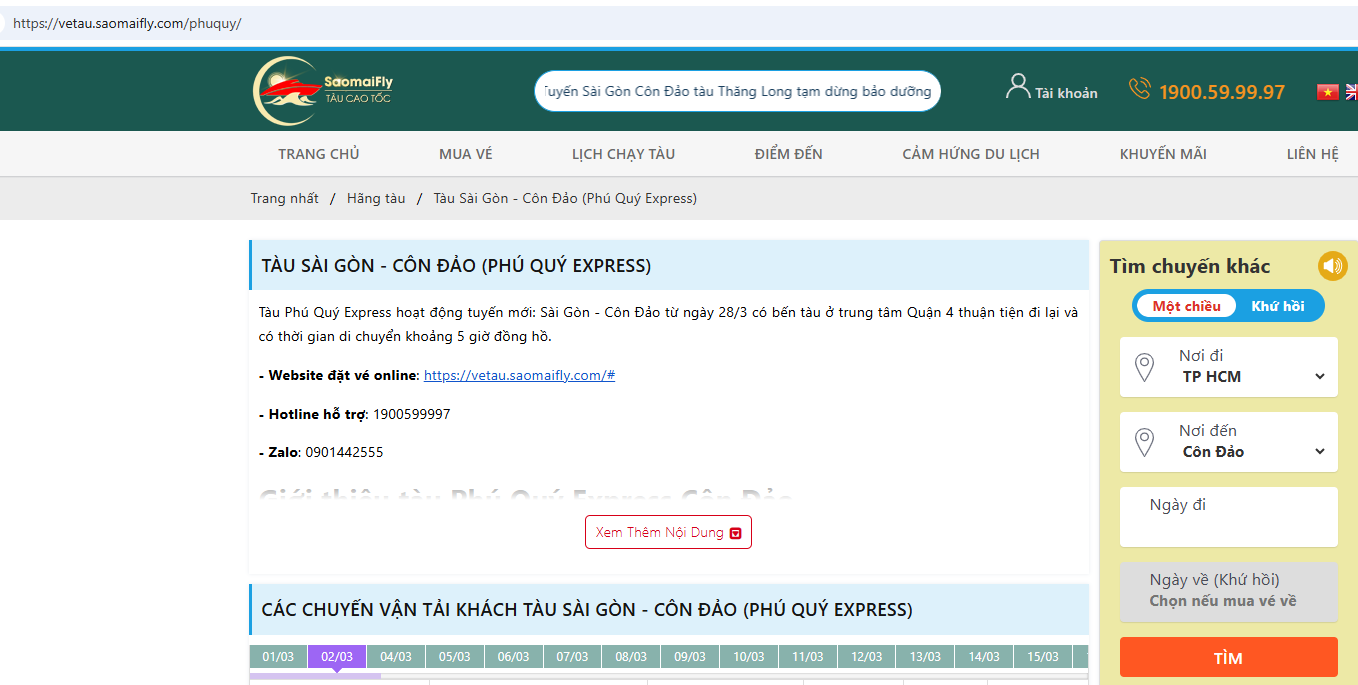
Task: Click the orange speaker sound icon
Action: pyautogui.click(x=1332, y=266)
